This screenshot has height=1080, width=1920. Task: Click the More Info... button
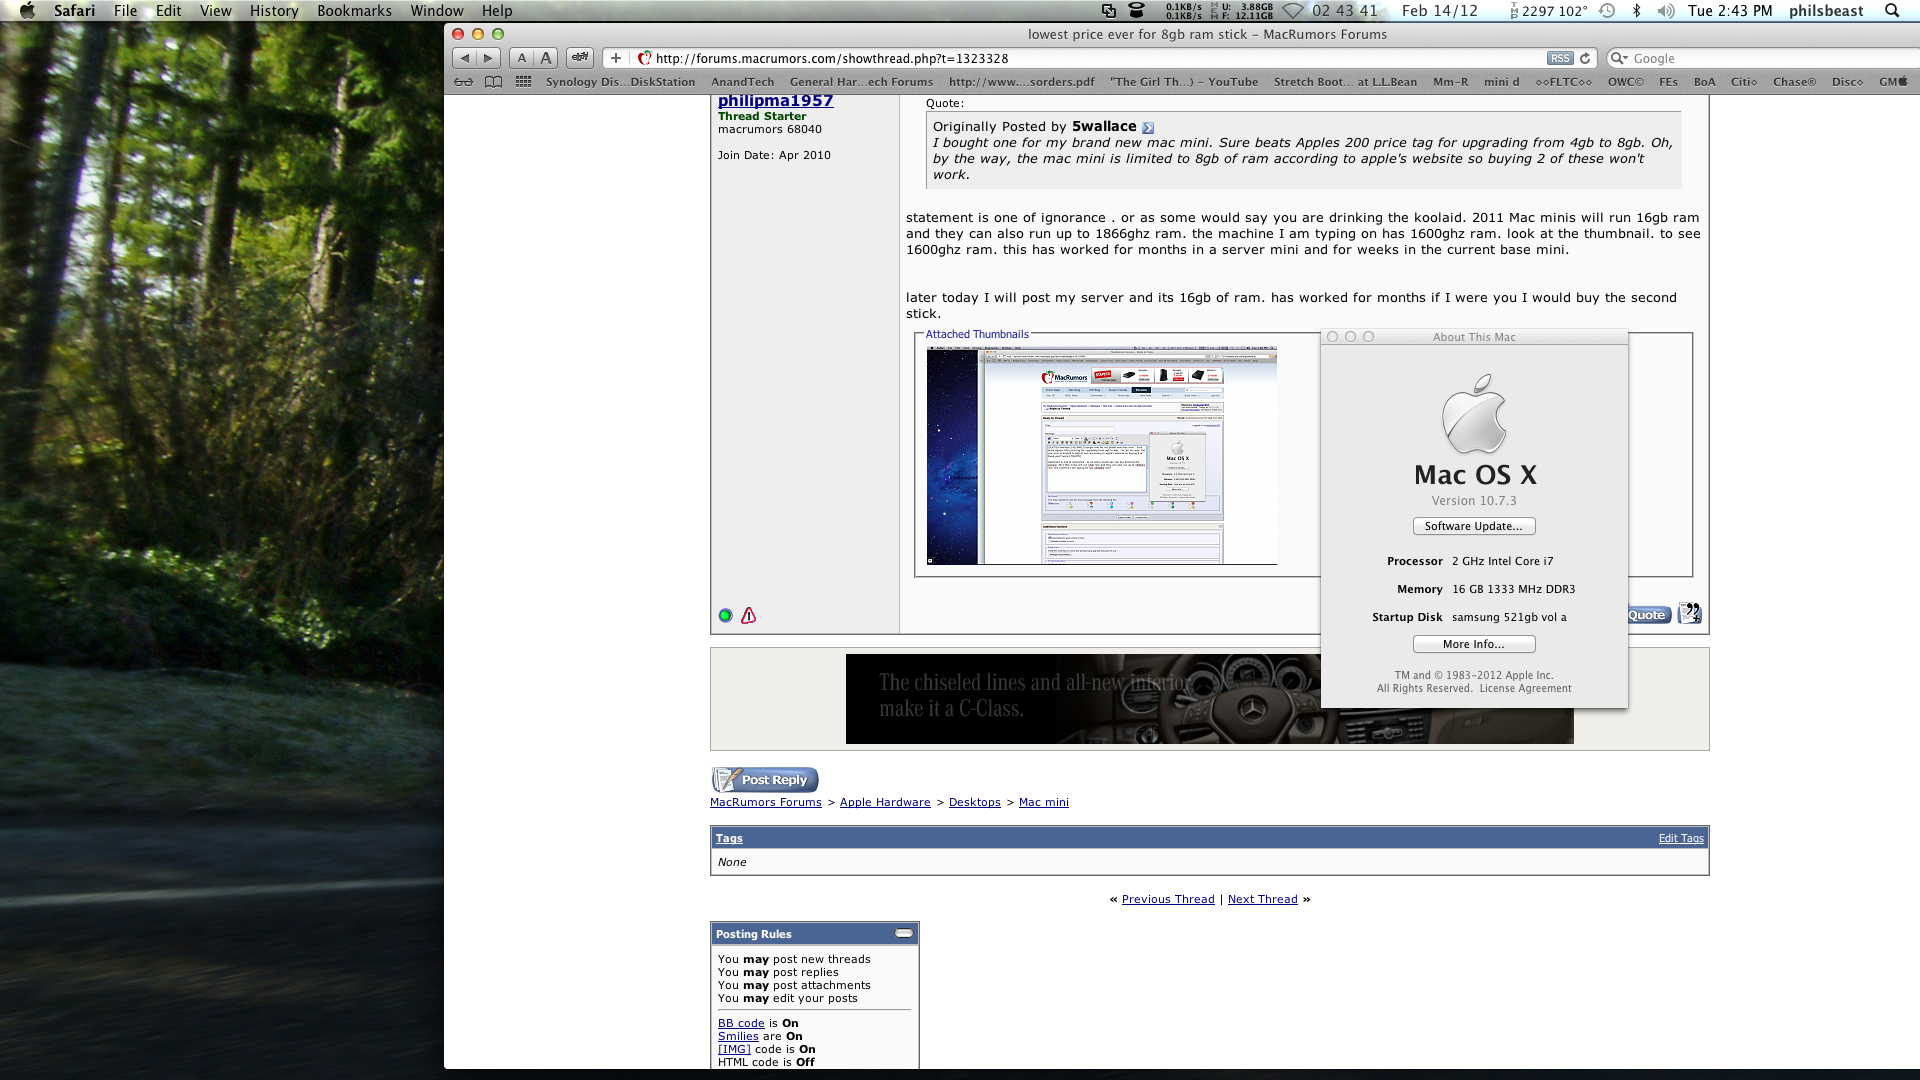(1473, 644)
